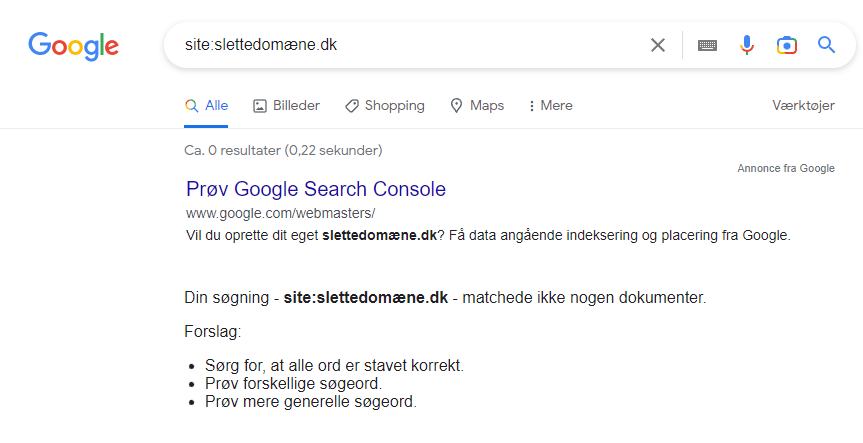Open image search with camera icon
Viewport: 863px width, 443px height.
click(786, 45)
